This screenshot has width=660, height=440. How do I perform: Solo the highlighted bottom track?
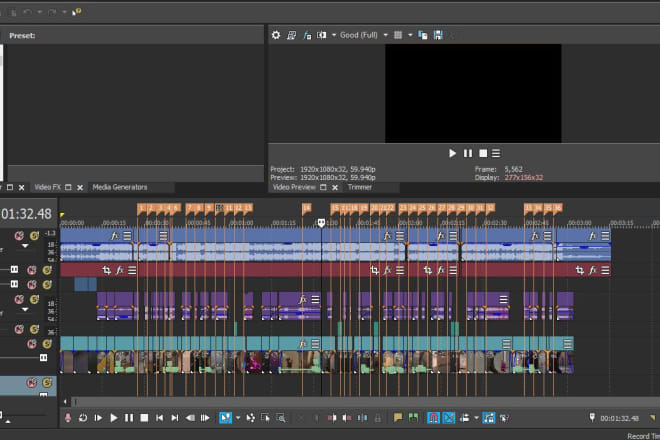[47, 383]
